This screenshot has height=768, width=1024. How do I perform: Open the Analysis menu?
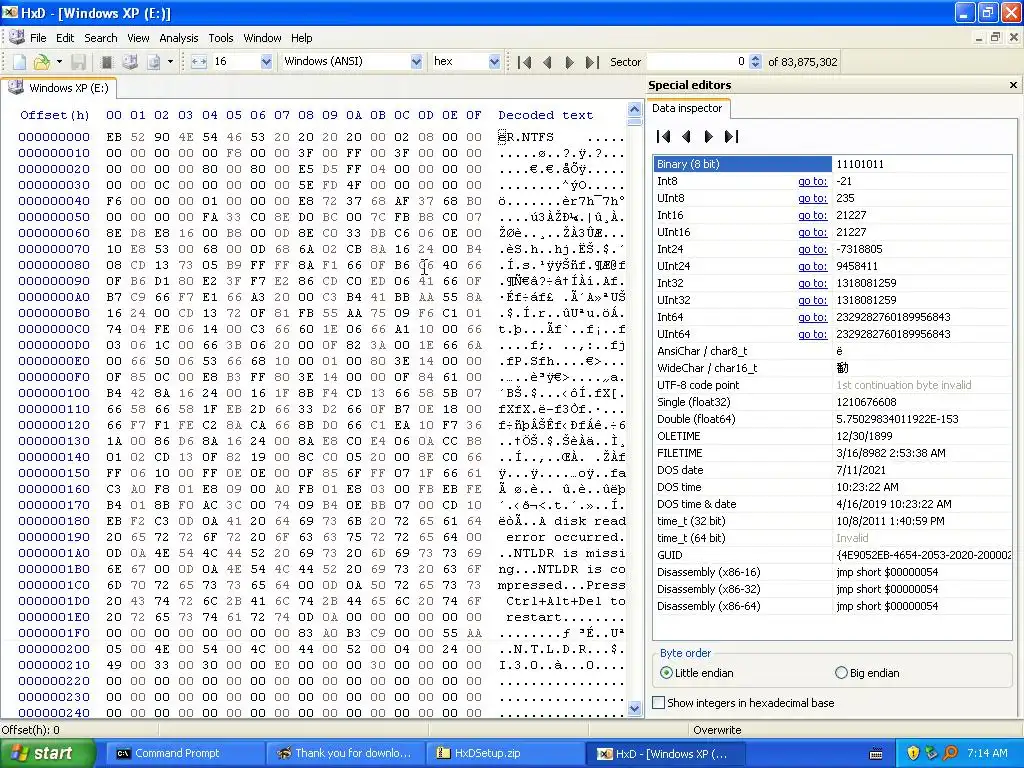(178, 38)
